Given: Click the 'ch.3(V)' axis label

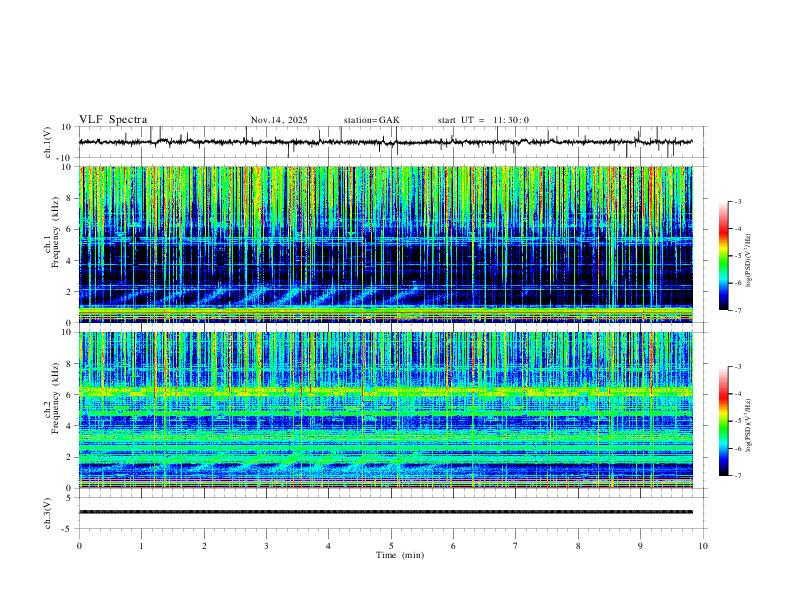Looking at the screenshot, I should pyautogui.click(x=48, y=513).
